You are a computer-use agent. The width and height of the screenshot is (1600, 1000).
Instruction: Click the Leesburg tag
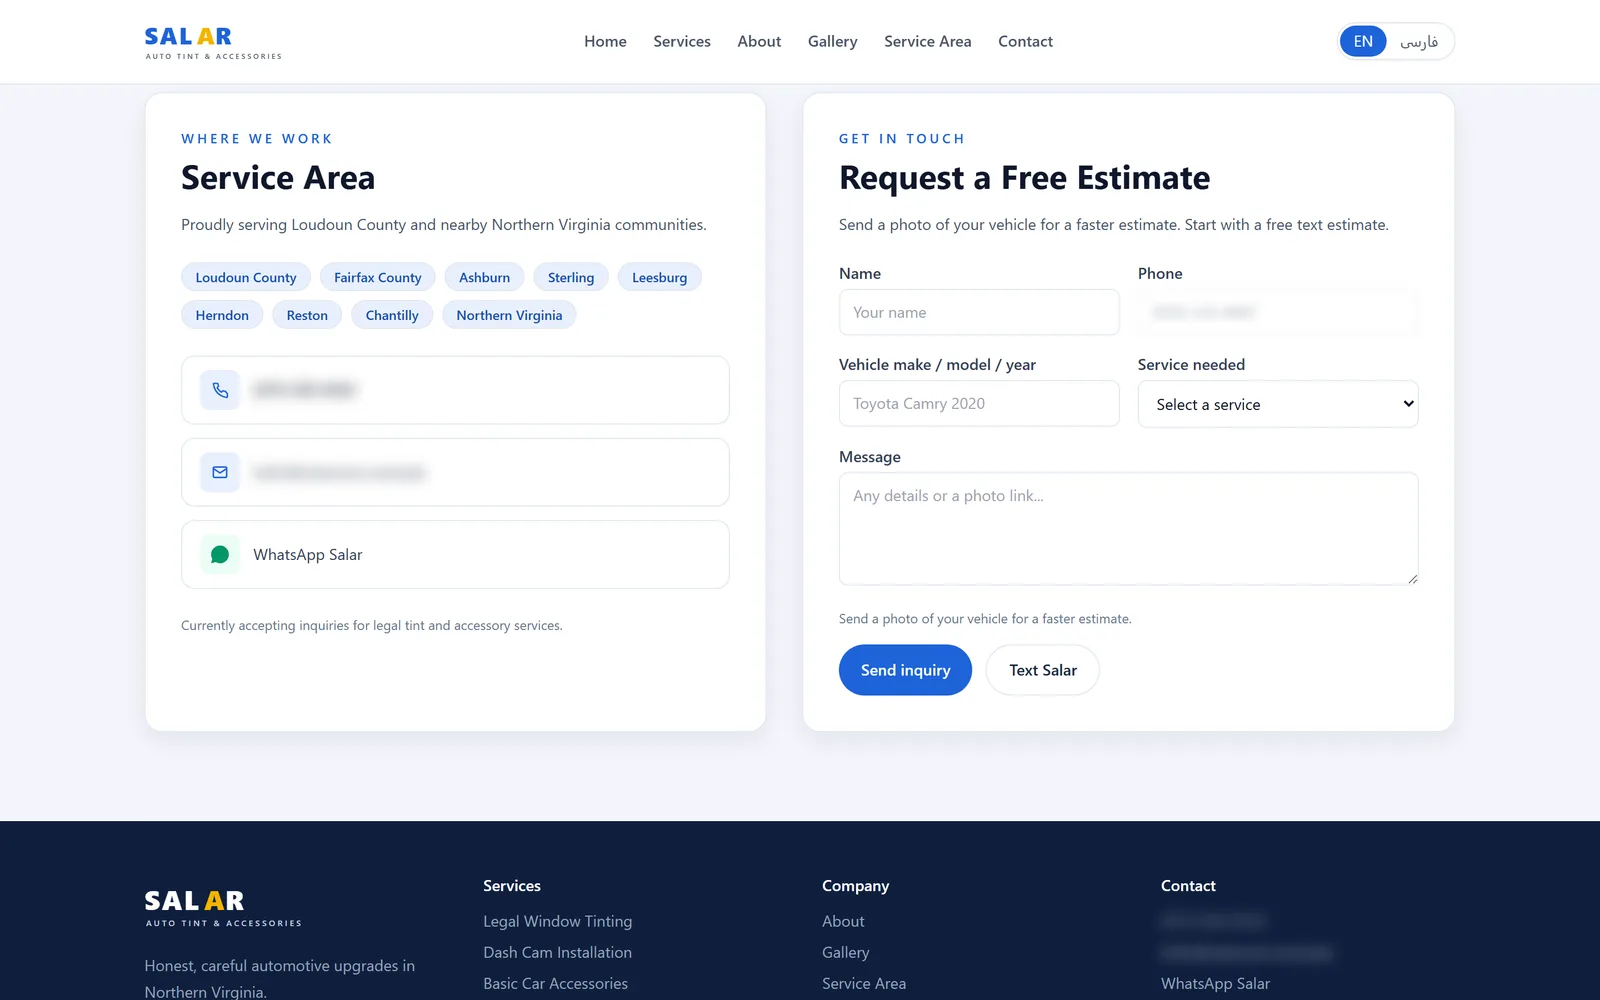660,277
